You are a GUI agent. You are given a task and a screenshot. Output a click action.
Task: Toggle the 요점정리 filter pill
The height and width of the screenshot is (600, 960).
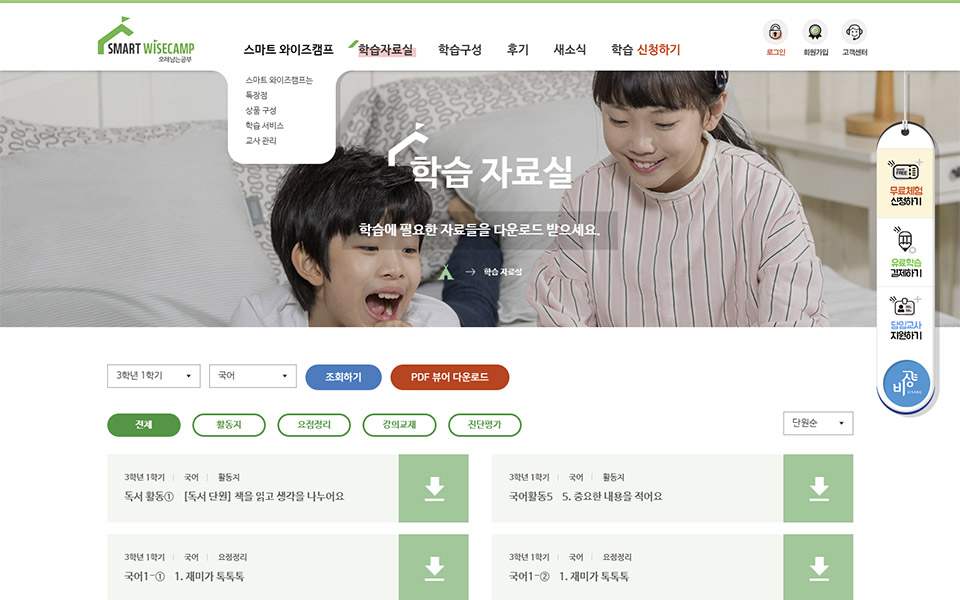314,425
